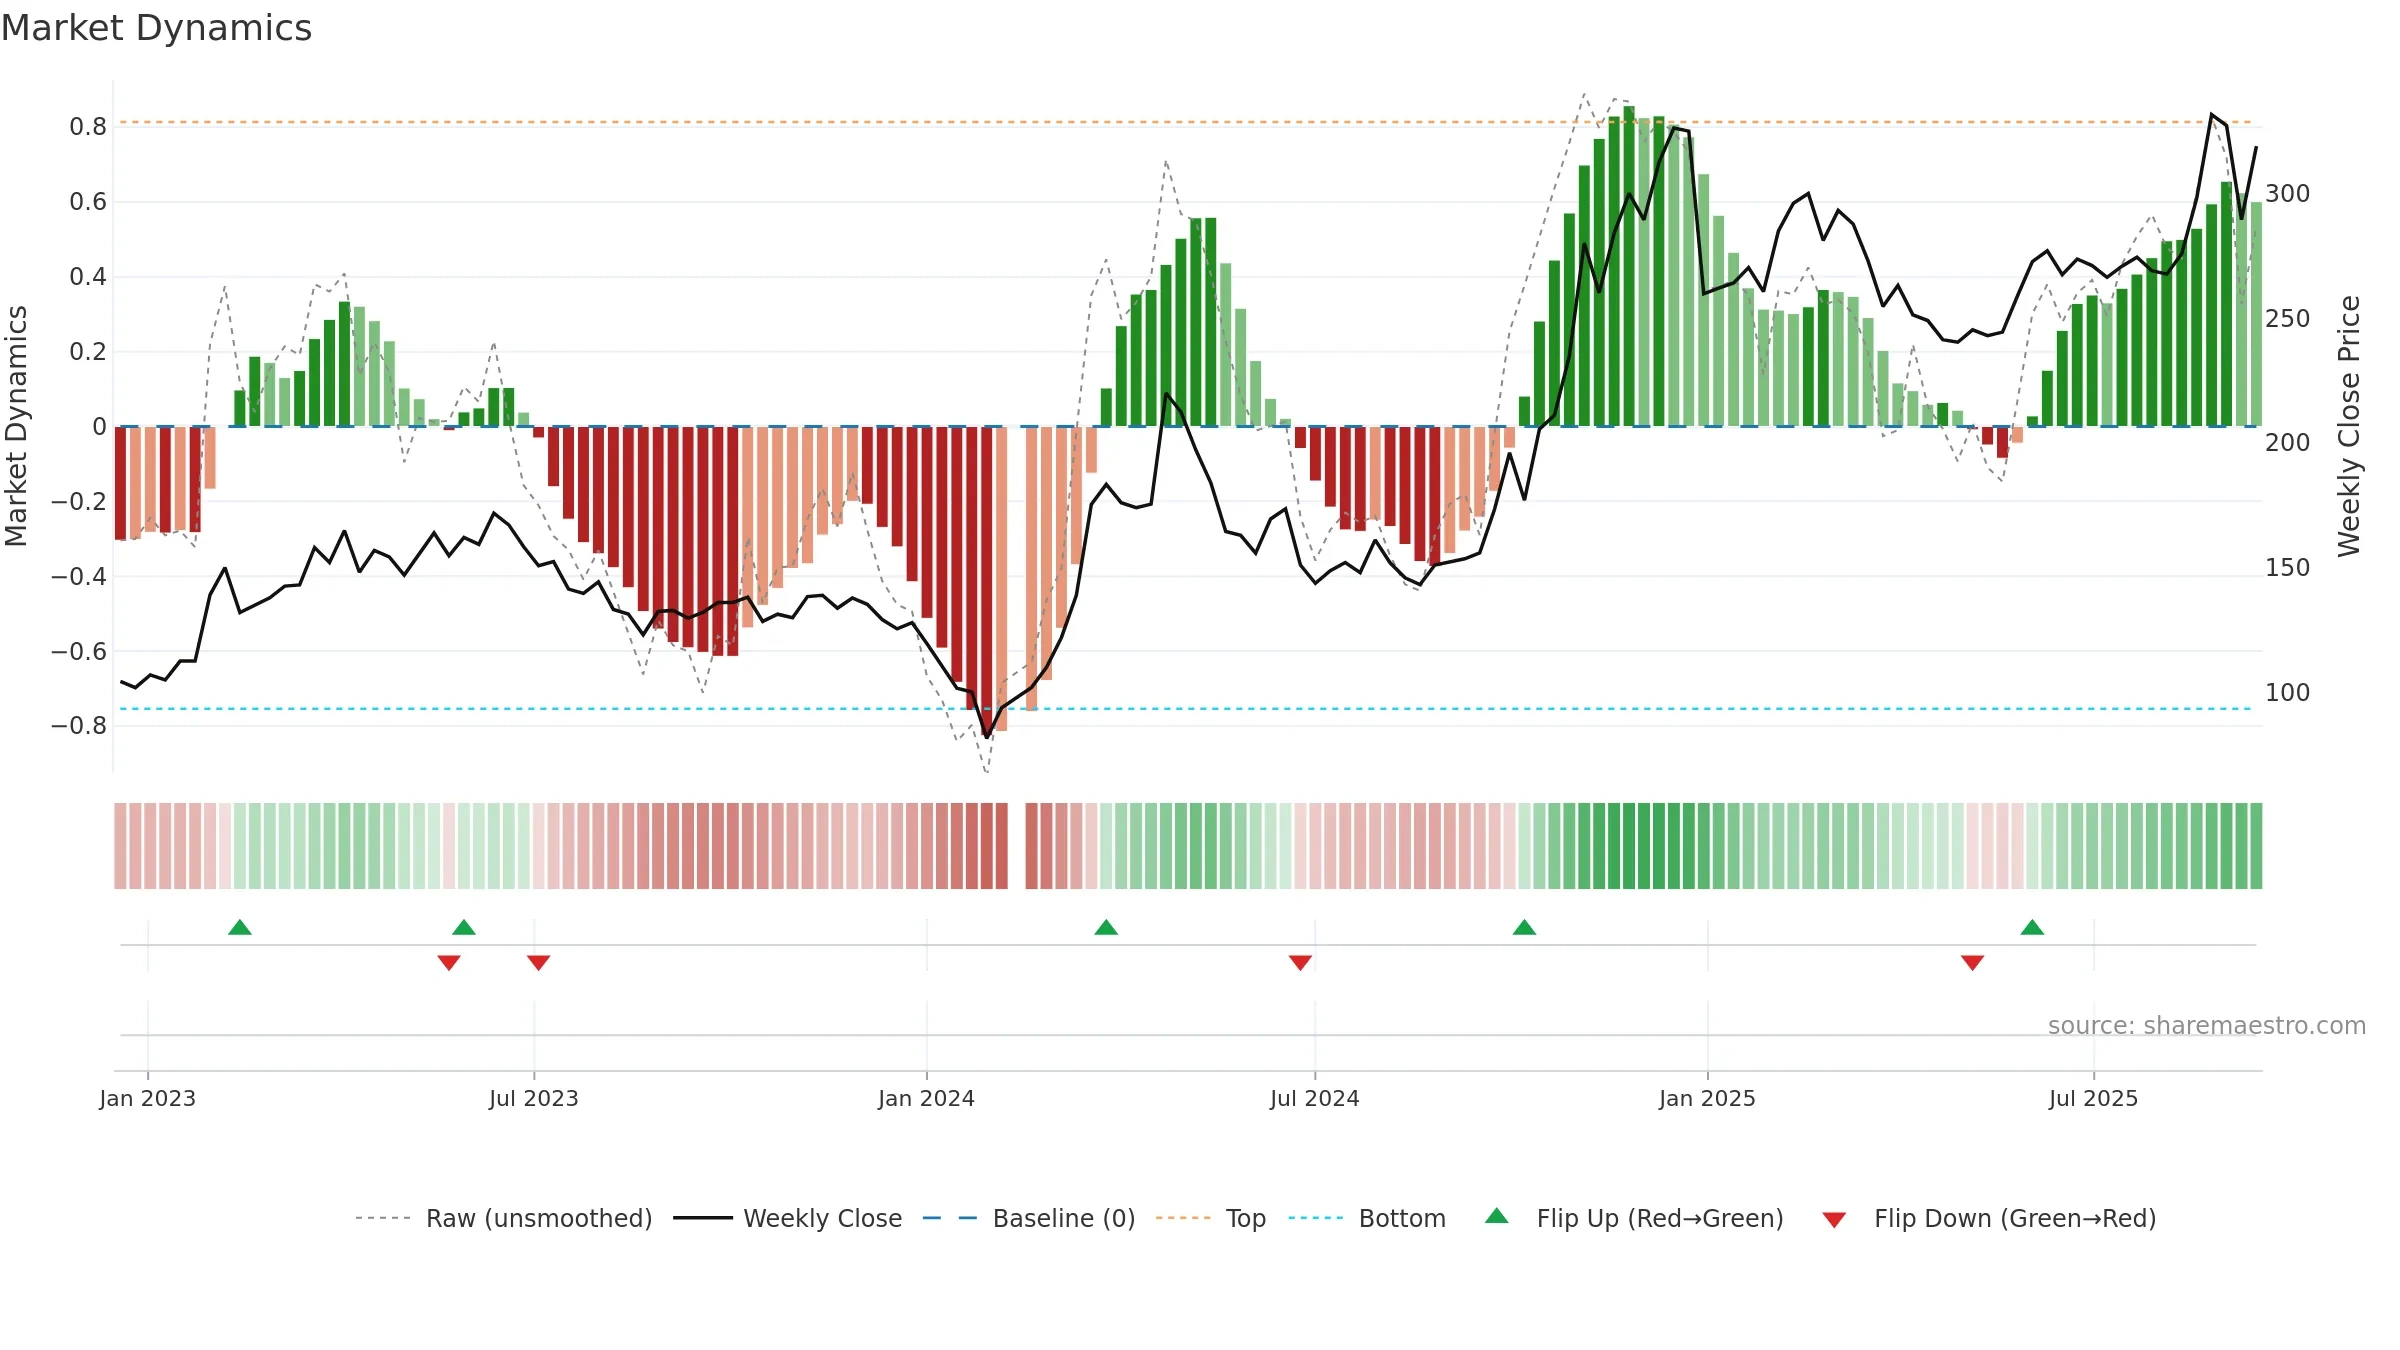The image size is (2400, 1350).
Task: Click the flip-down marker nearest the Jul 2024 gridline
Action: (1300, 962)
